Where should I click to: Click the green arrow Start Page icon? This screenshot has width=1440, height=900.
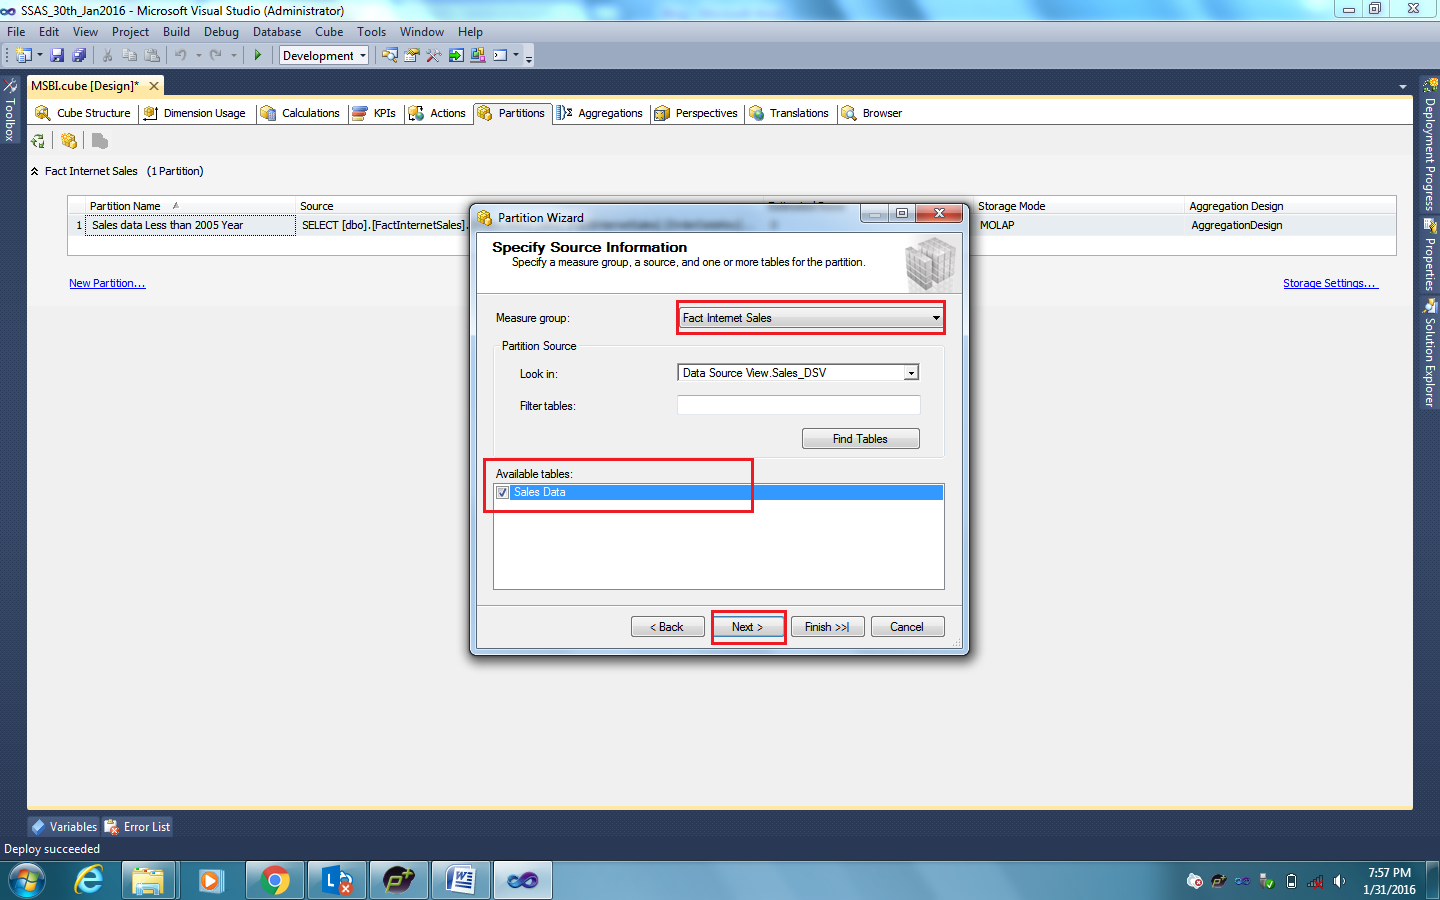[x=456, y=55]
